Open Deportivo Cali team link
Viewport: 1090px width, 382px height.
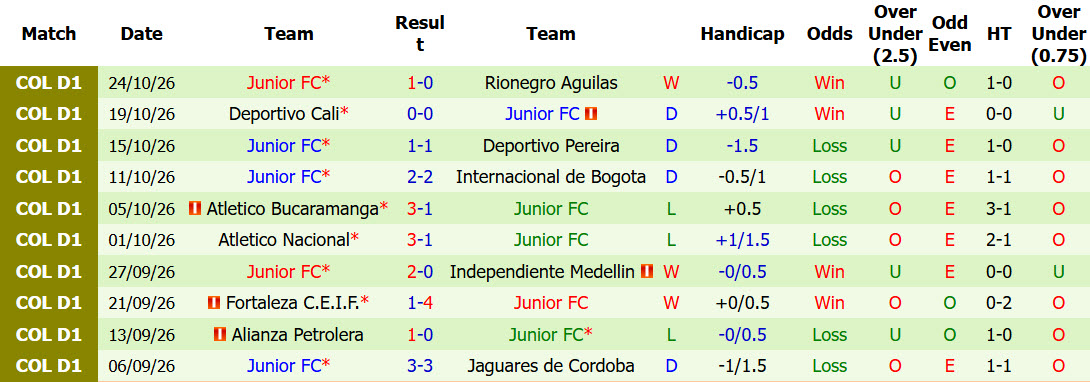coord(284,114)
